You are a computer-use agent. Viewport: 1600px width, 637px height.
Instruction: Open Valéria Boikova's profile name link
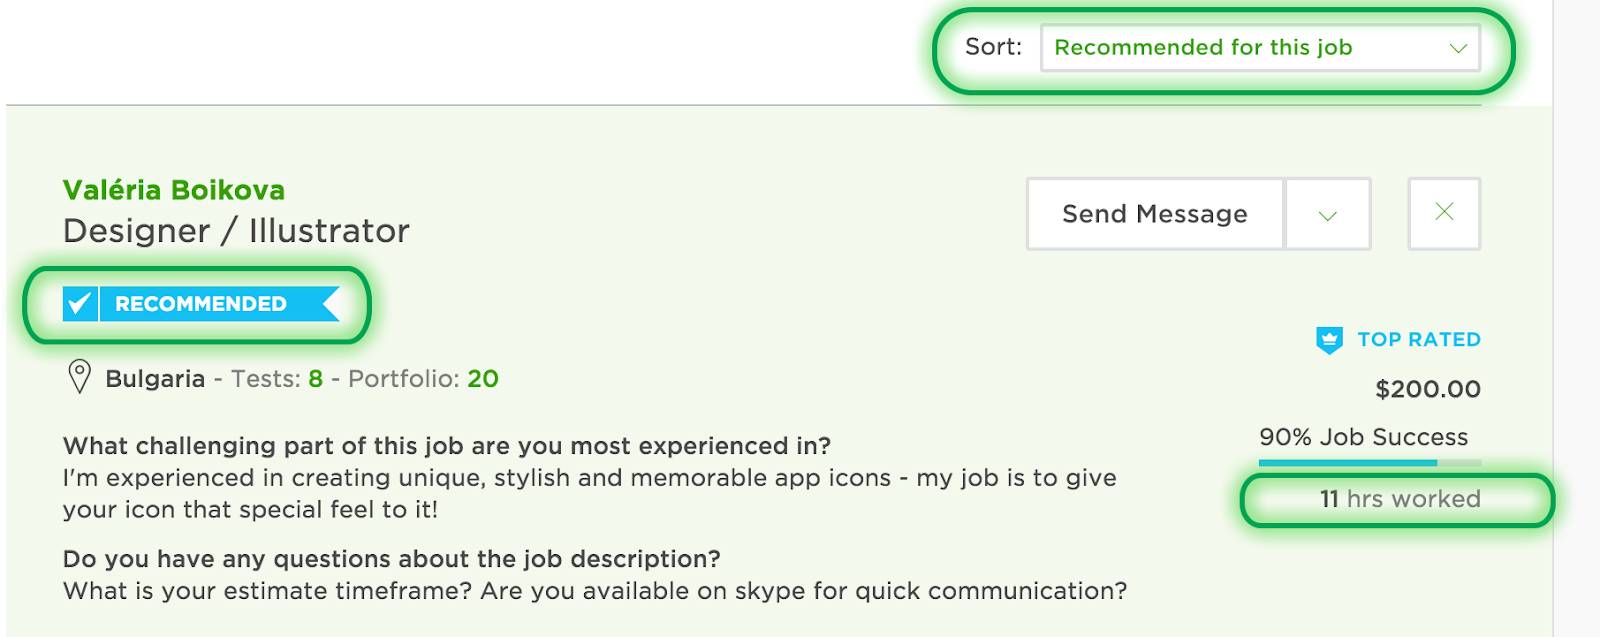pos(174,190)
